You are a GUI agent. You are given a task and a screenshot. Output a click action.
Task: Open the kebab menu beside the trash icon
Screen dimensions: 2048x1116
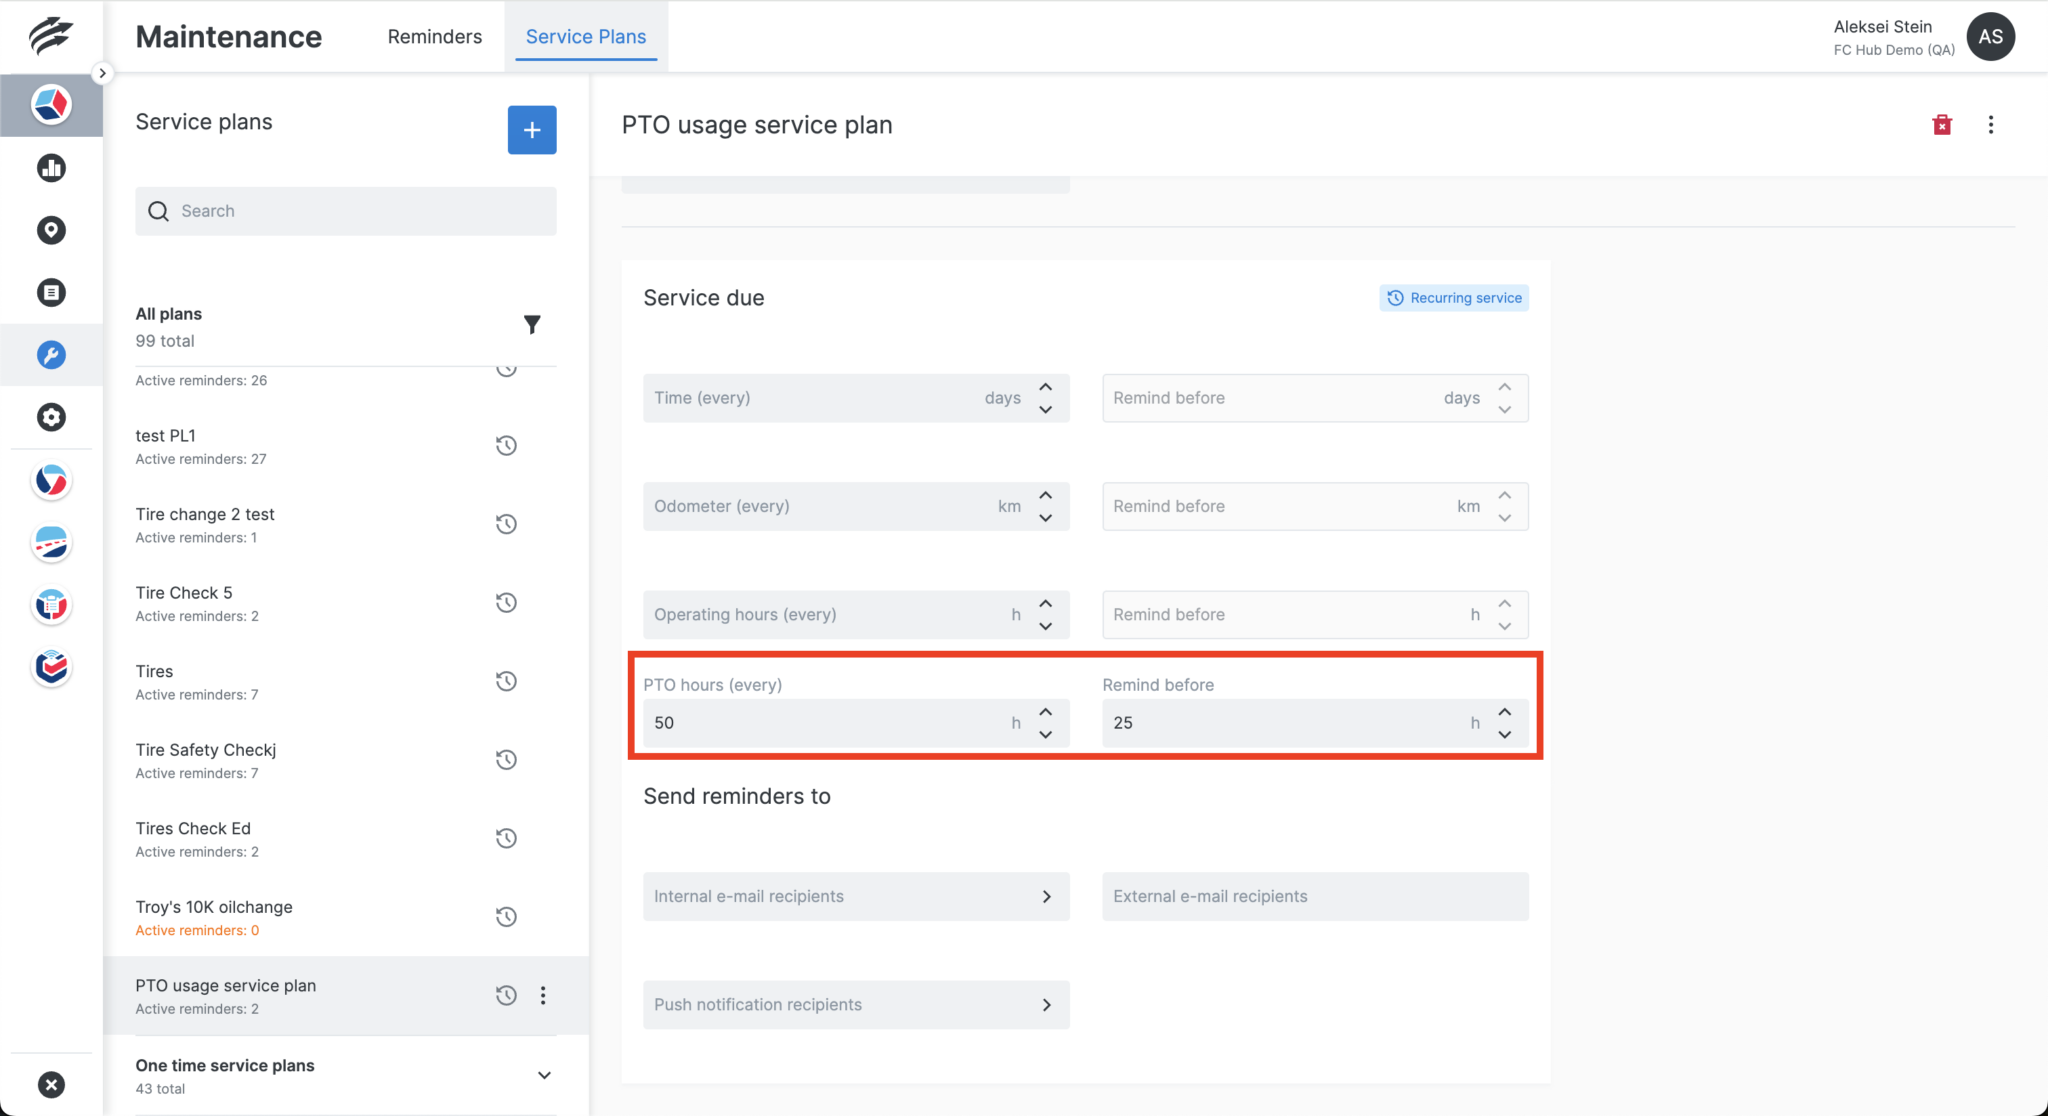point(1990,124)
